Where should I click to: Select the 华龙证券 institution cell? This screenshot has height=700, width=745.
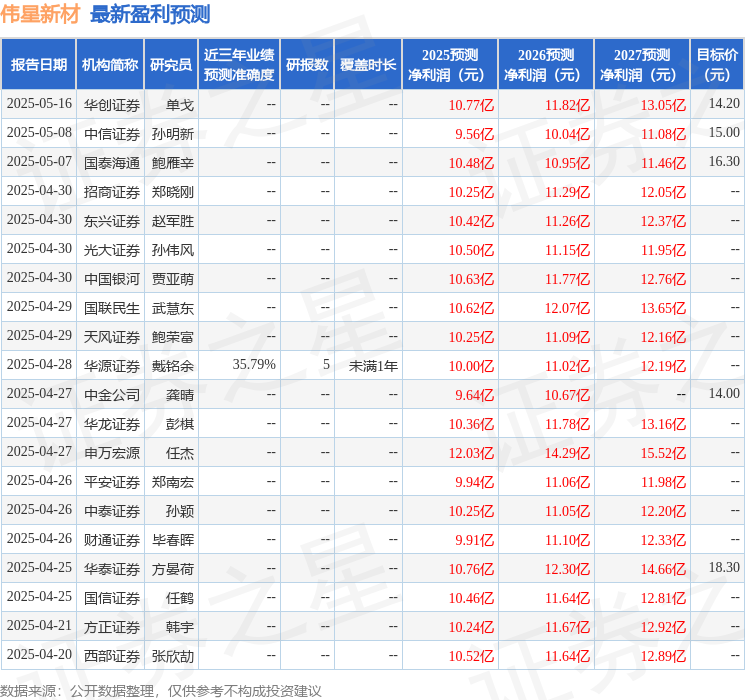tap(112, 424)
